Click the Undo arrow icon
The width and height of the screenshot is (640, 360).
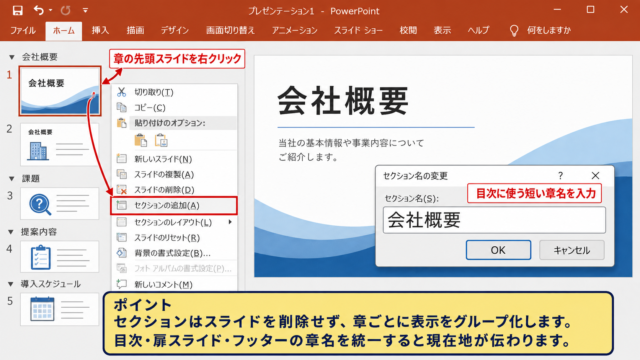[39, 10]
